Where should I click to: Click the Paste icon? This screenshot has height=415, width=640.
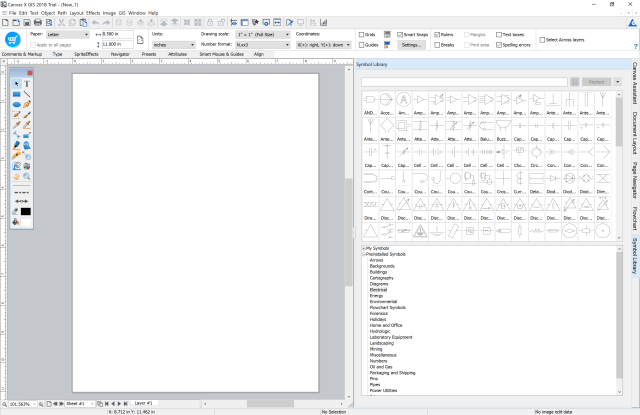pos(83,22)
